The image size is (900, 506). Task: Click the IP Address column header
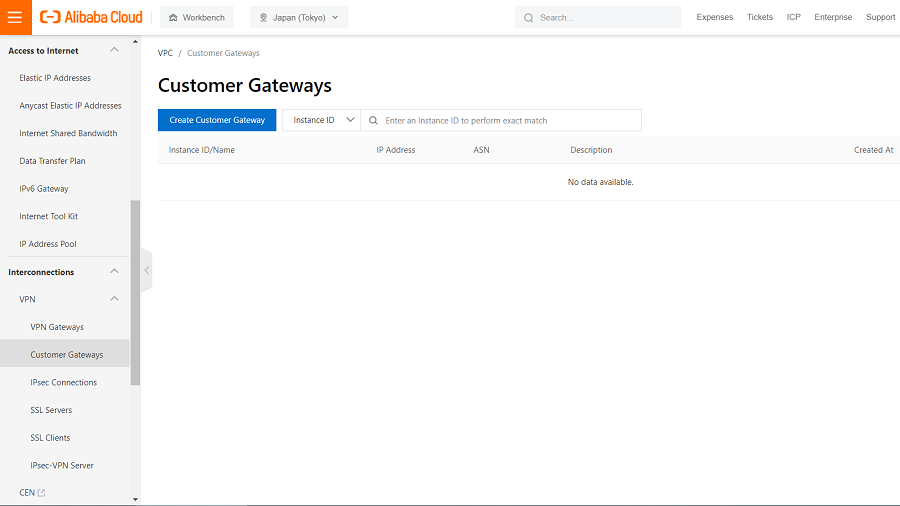pyautogui.click(x=395, y=150)
